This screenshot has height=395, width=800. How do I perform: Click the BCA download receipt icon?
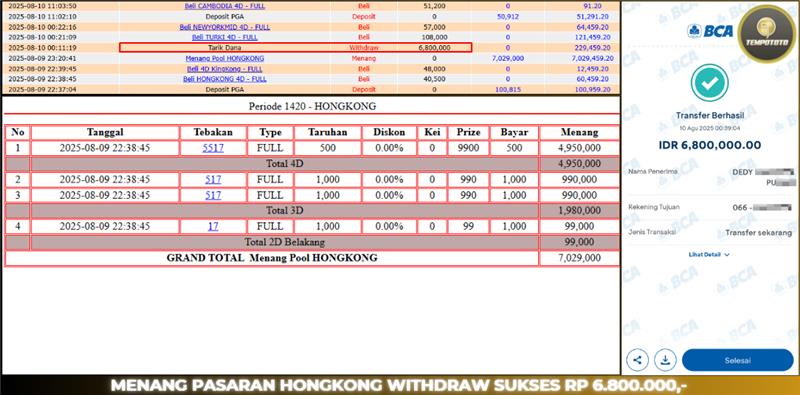pos(665,360)
